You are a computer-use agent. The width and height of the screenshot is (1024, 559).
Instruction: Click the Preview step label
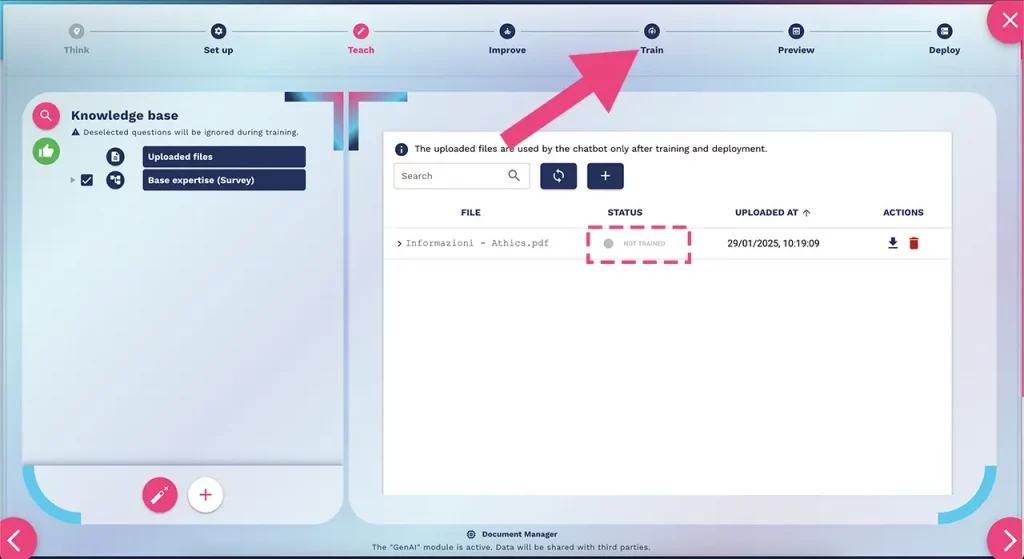point(795,50)
